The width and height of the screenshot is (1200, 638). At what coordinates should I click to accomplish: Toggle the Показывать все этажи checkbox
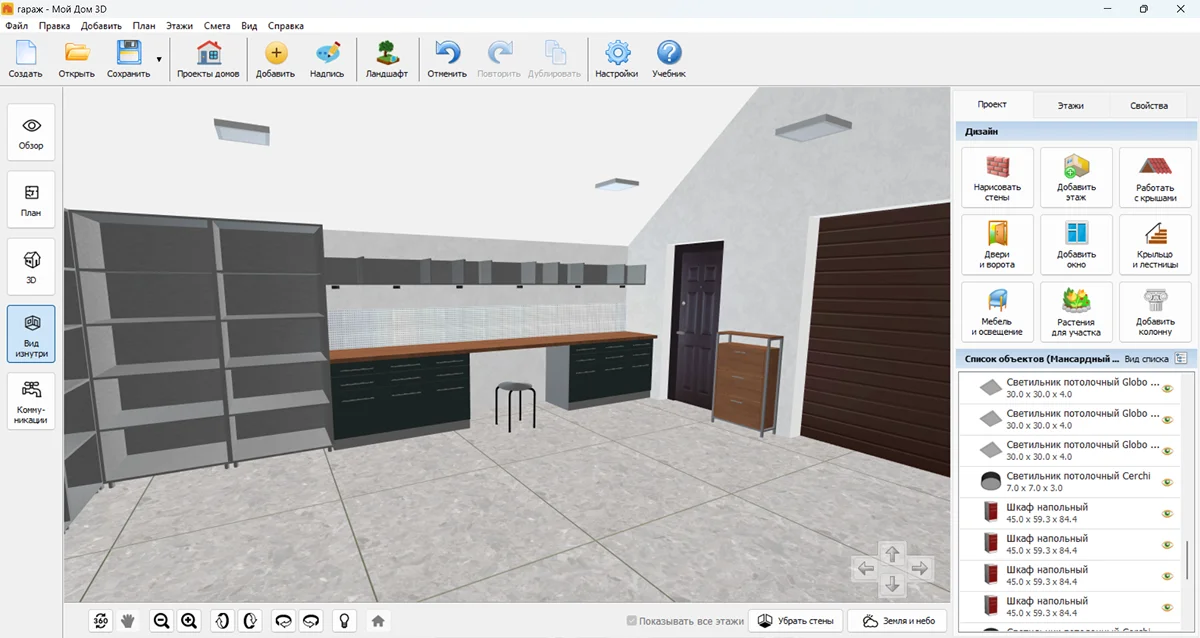pos(631,621)
